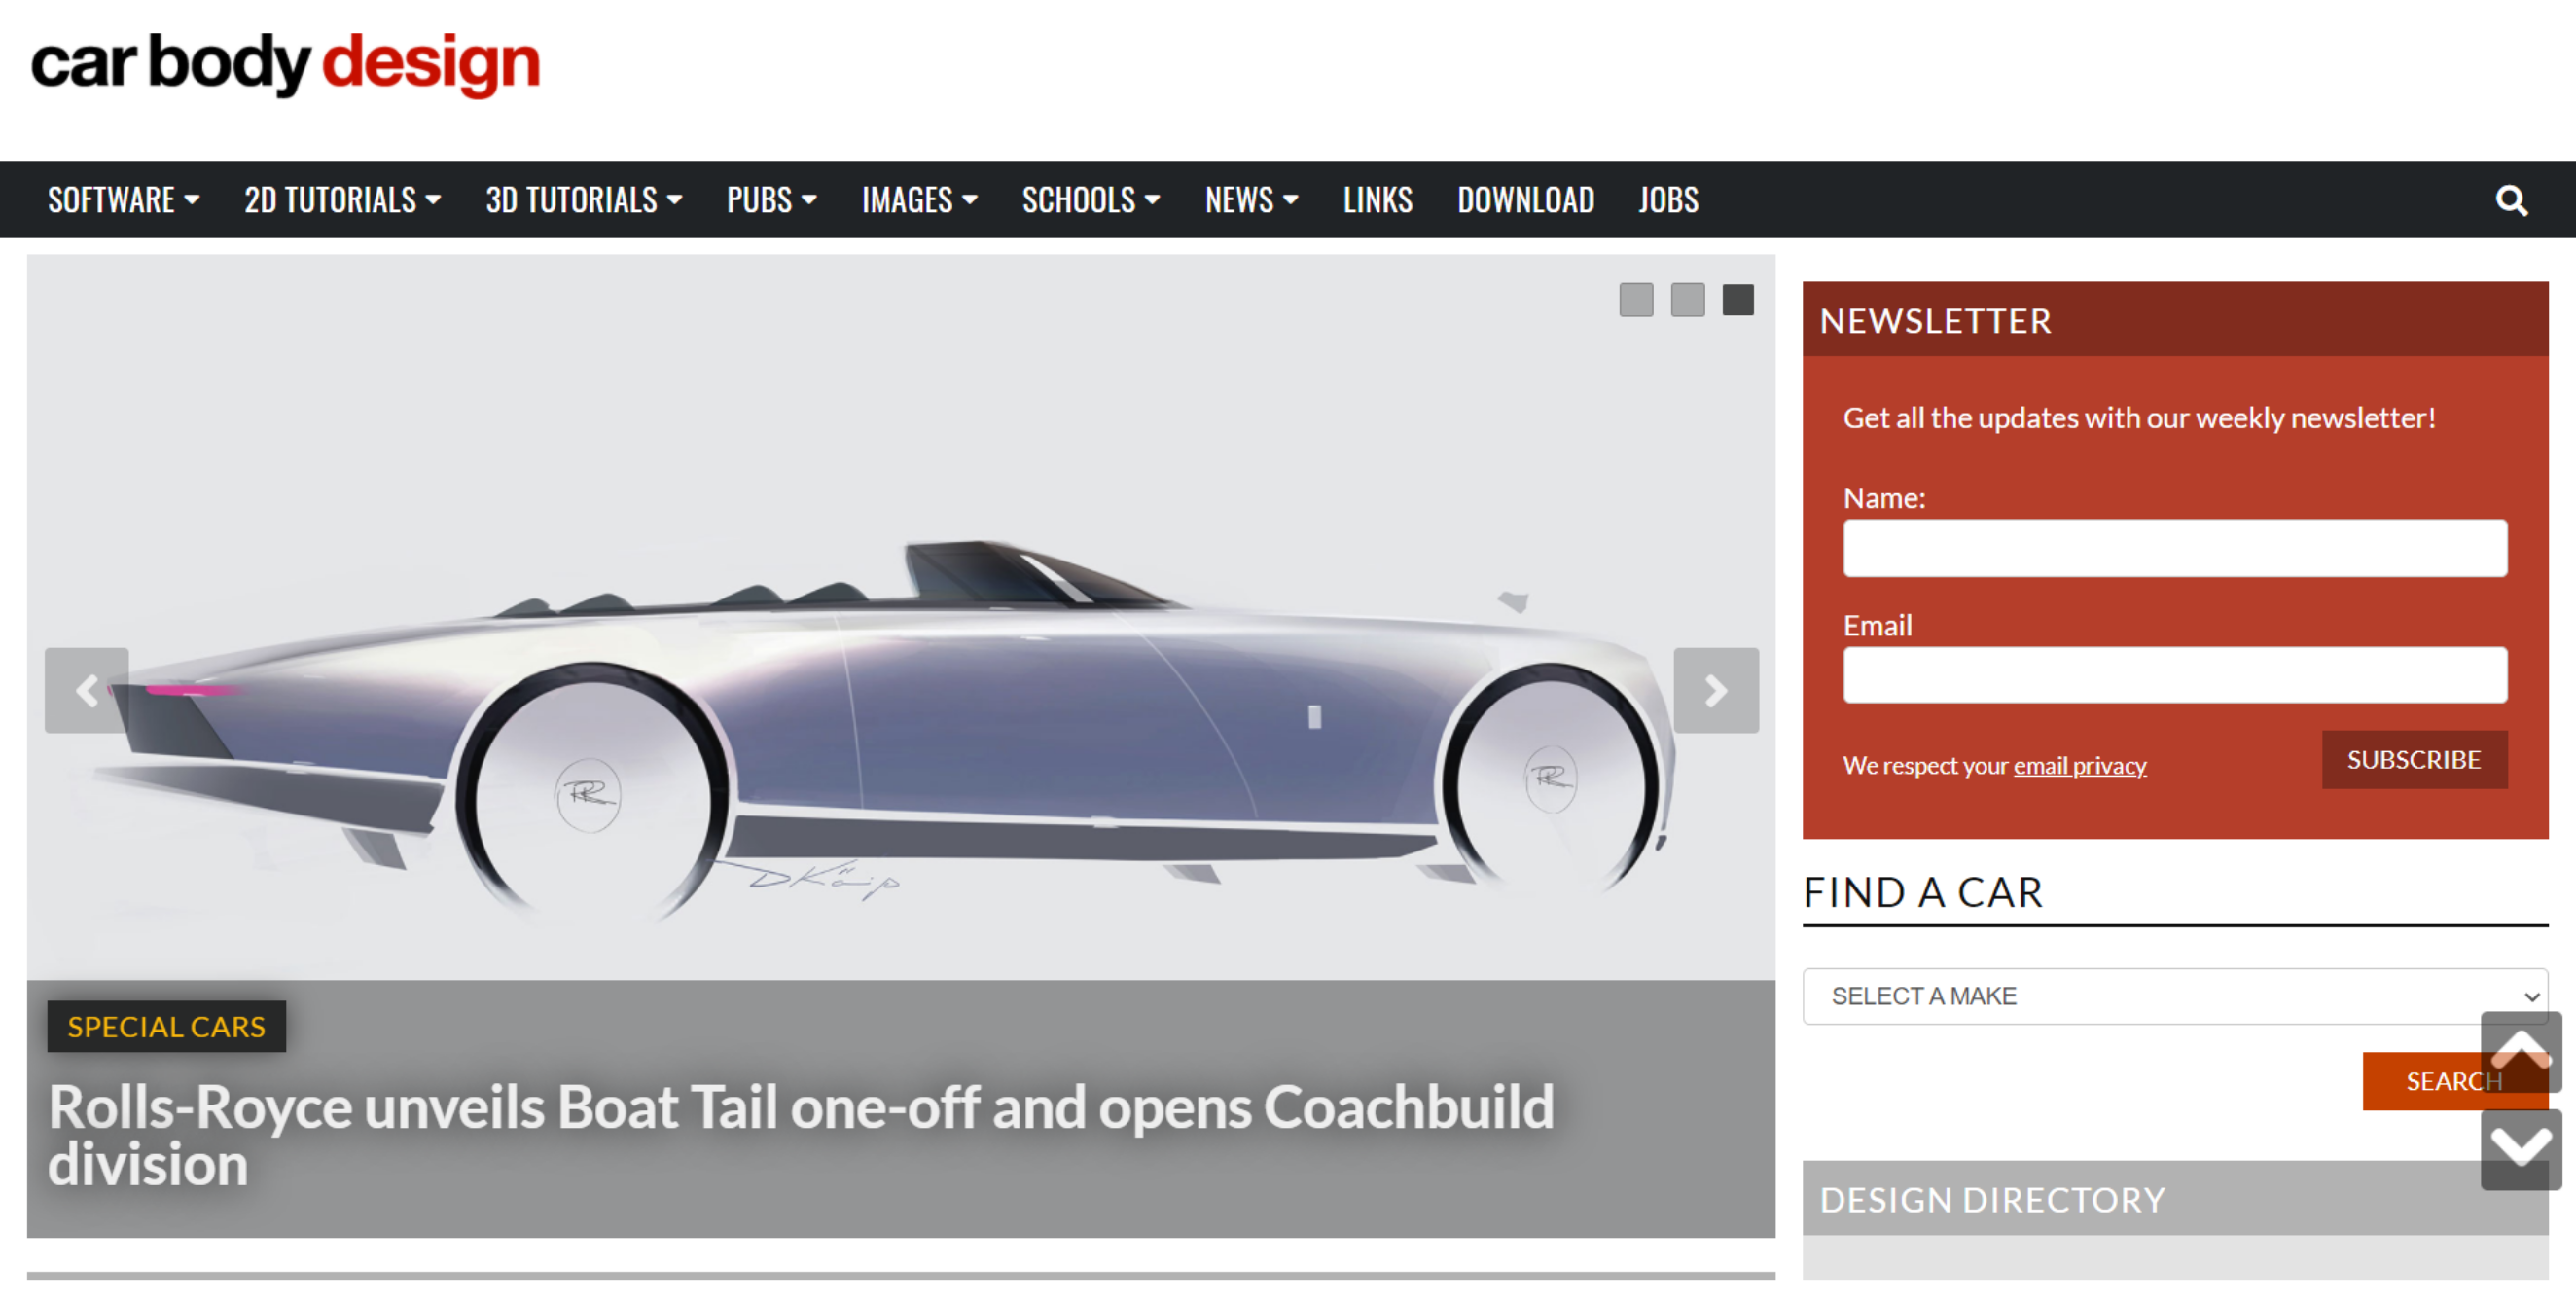Click the Newsletter heading

tap(1935, 321)
